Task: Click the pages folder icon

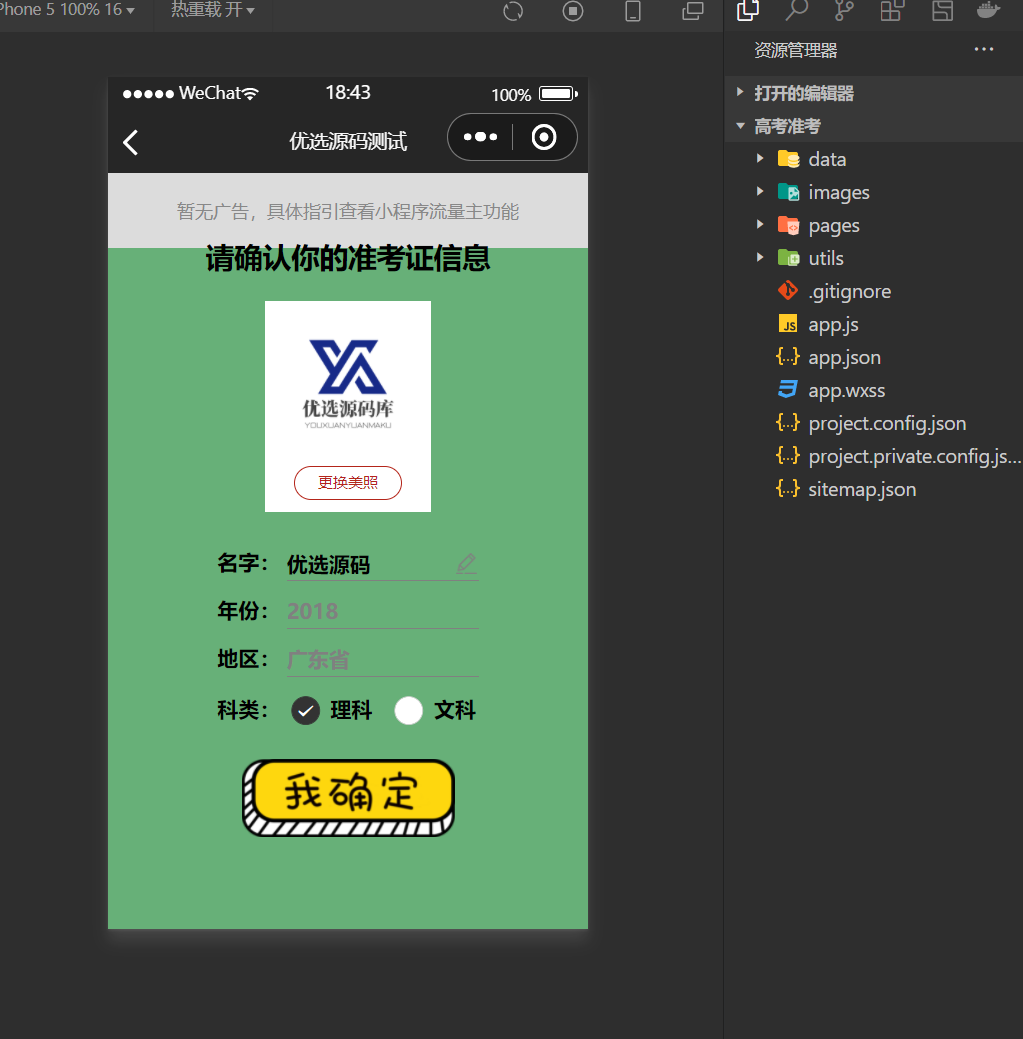Action: [x=788, y=225]
